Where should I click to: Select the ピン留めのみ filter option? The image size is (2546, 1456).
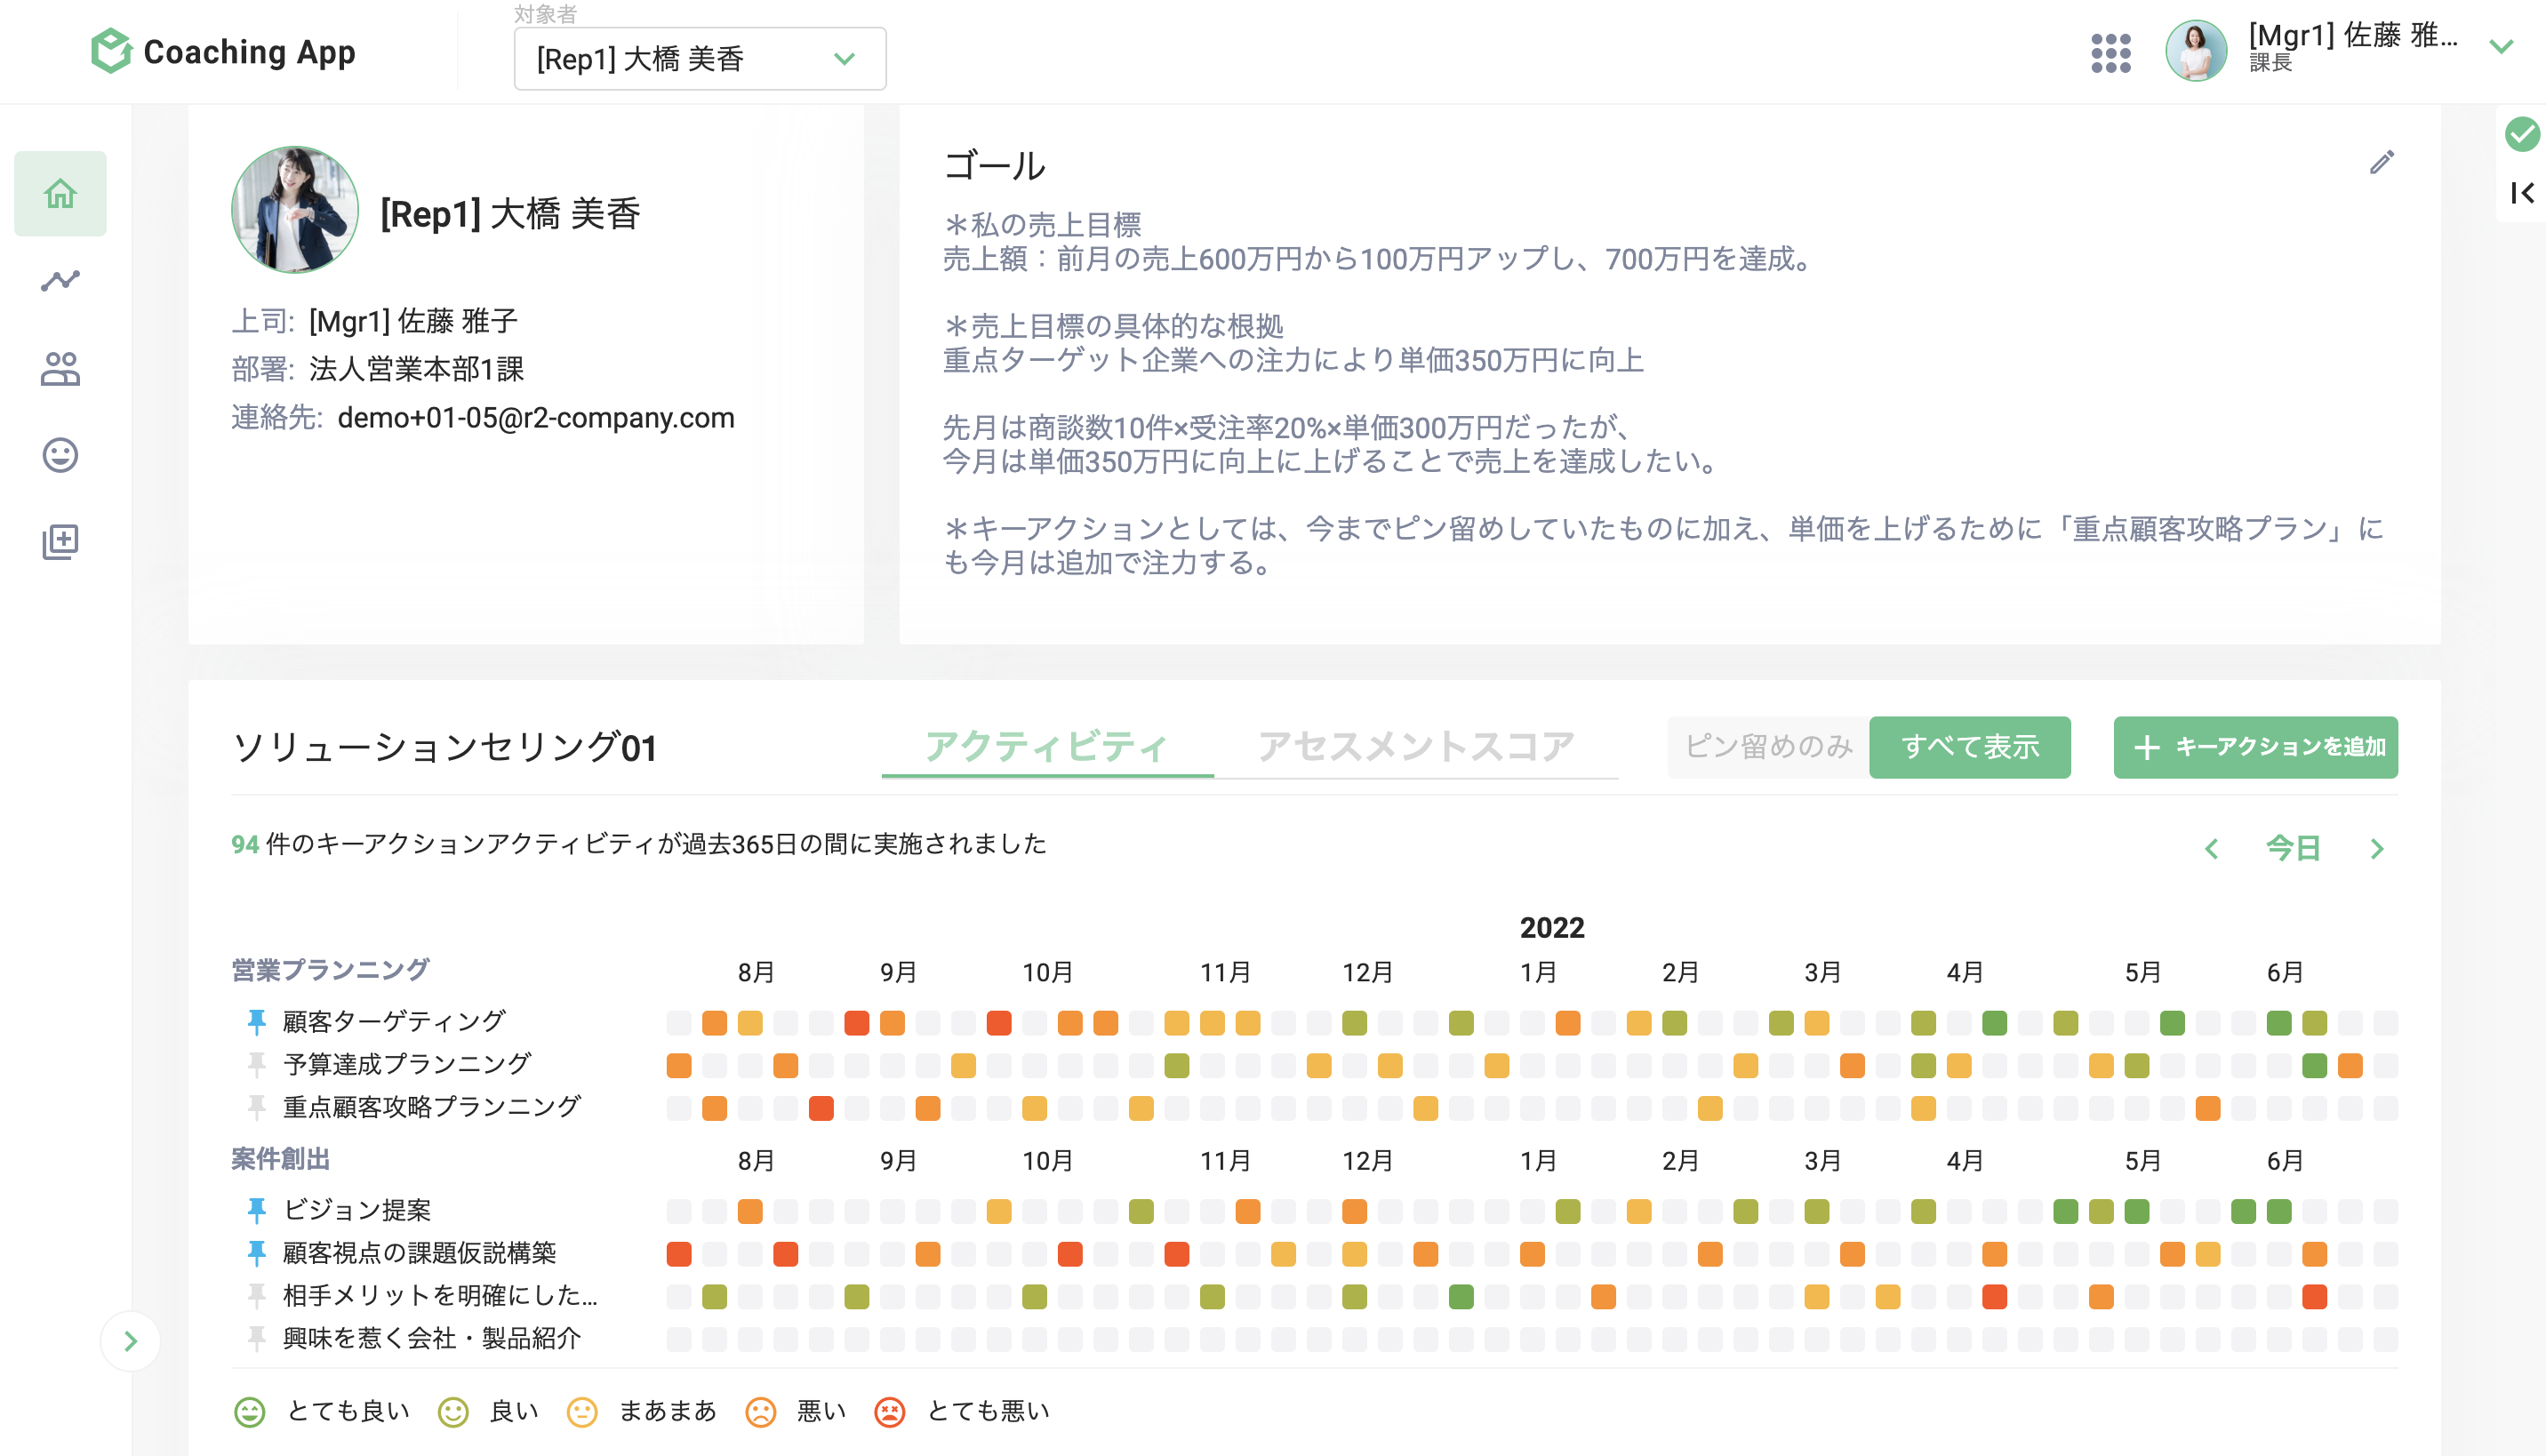coord(1768,747)
